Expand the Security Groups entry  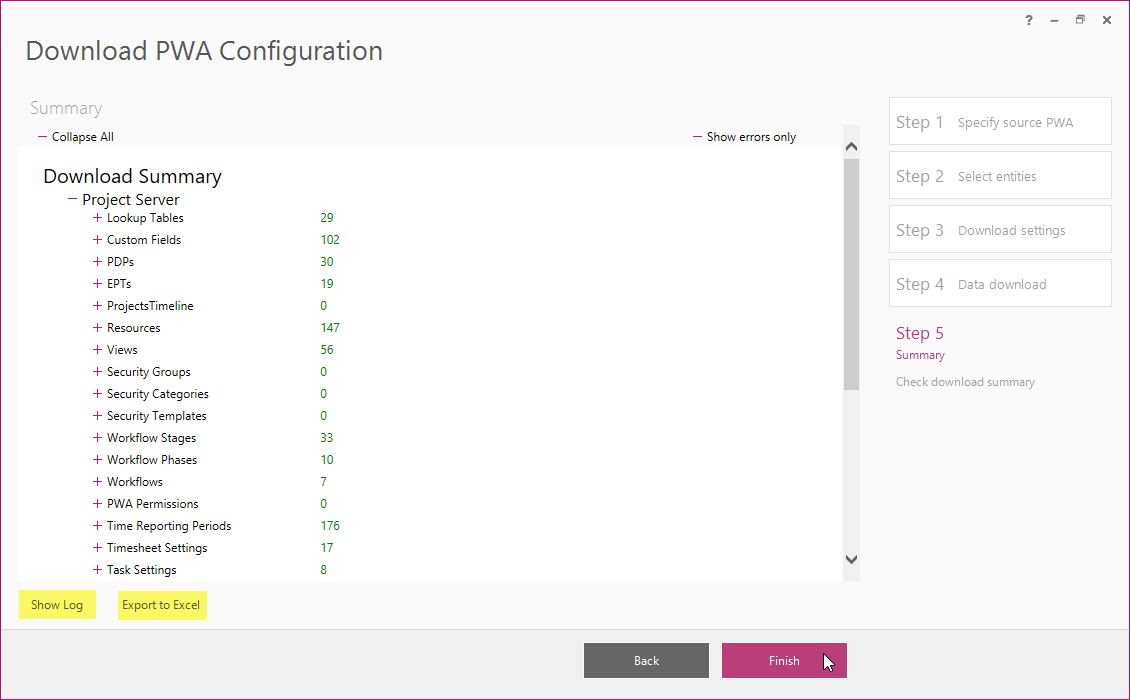click(97, 371)
